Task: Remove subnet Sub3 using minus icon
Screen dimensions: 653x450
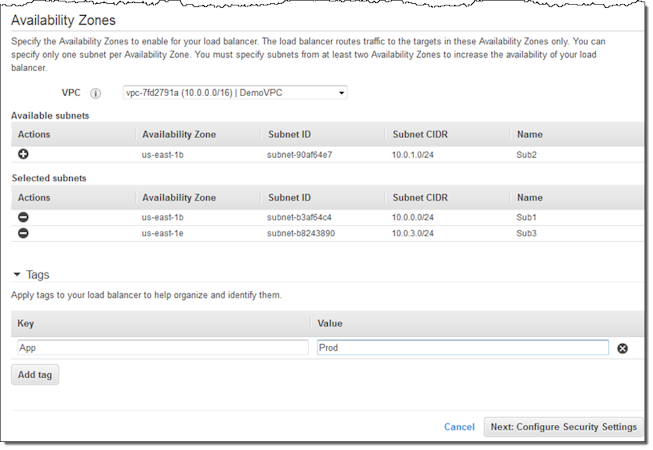Action: click(x=23, y=233)
